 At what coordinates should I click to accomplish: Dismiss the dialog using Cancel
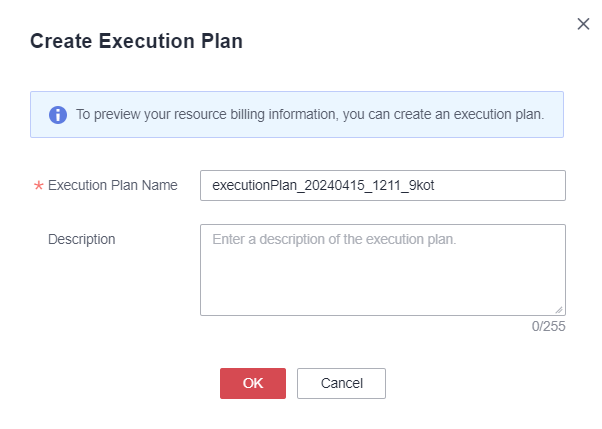(341, 383)
